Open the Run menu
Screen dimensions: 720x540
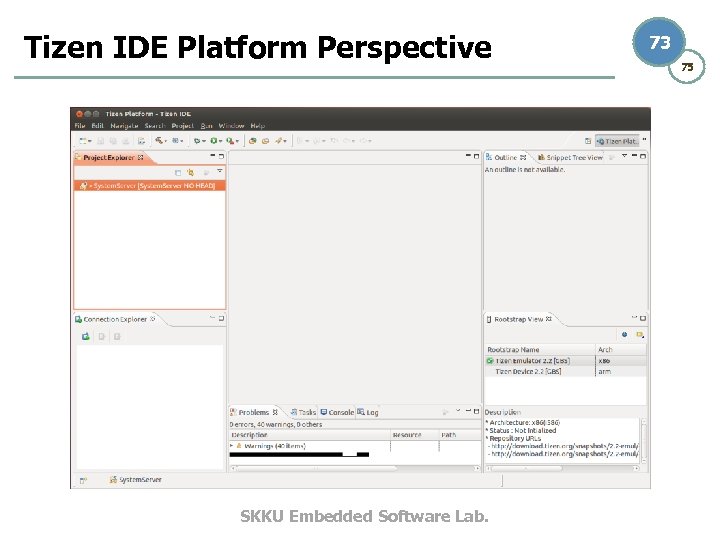click(206, 125)
